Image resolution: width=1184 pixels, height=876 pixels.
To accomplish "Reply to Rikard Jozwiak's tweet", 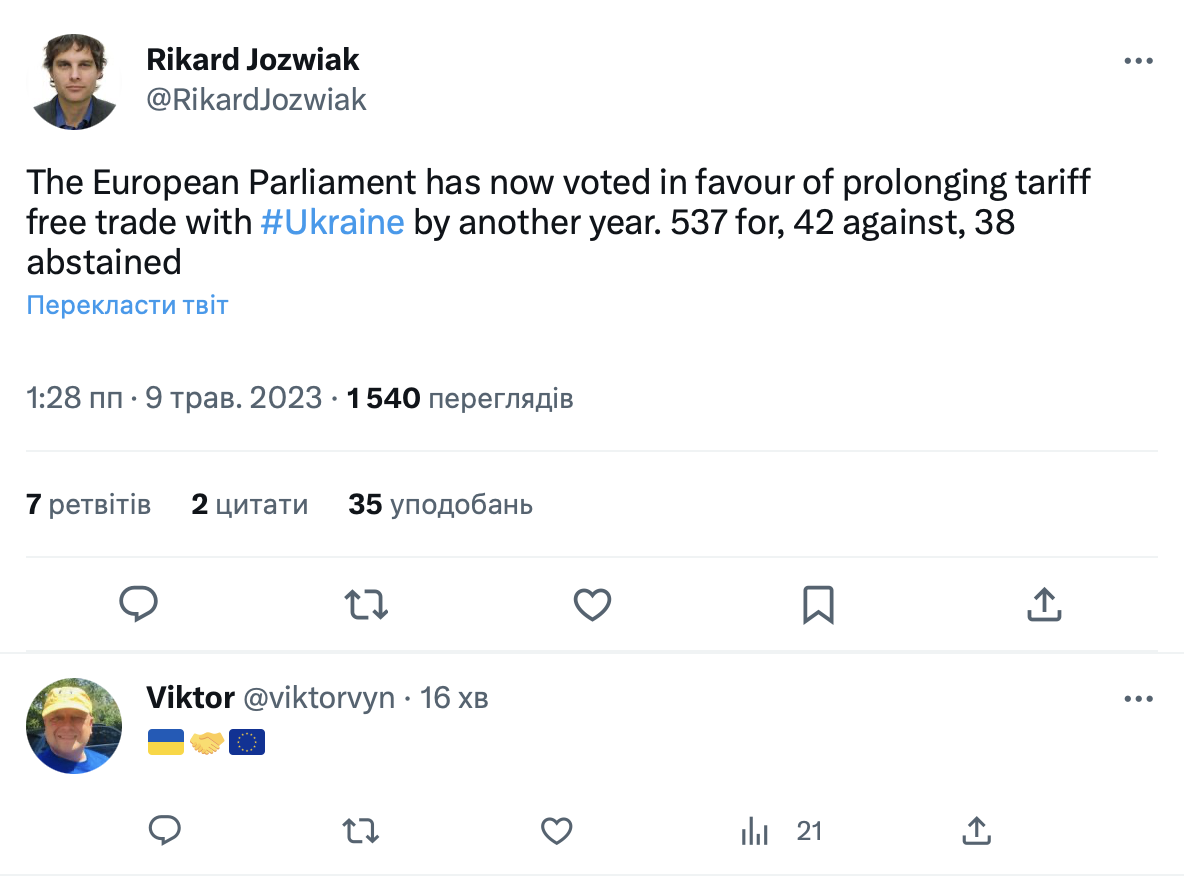I will (139, 604).
